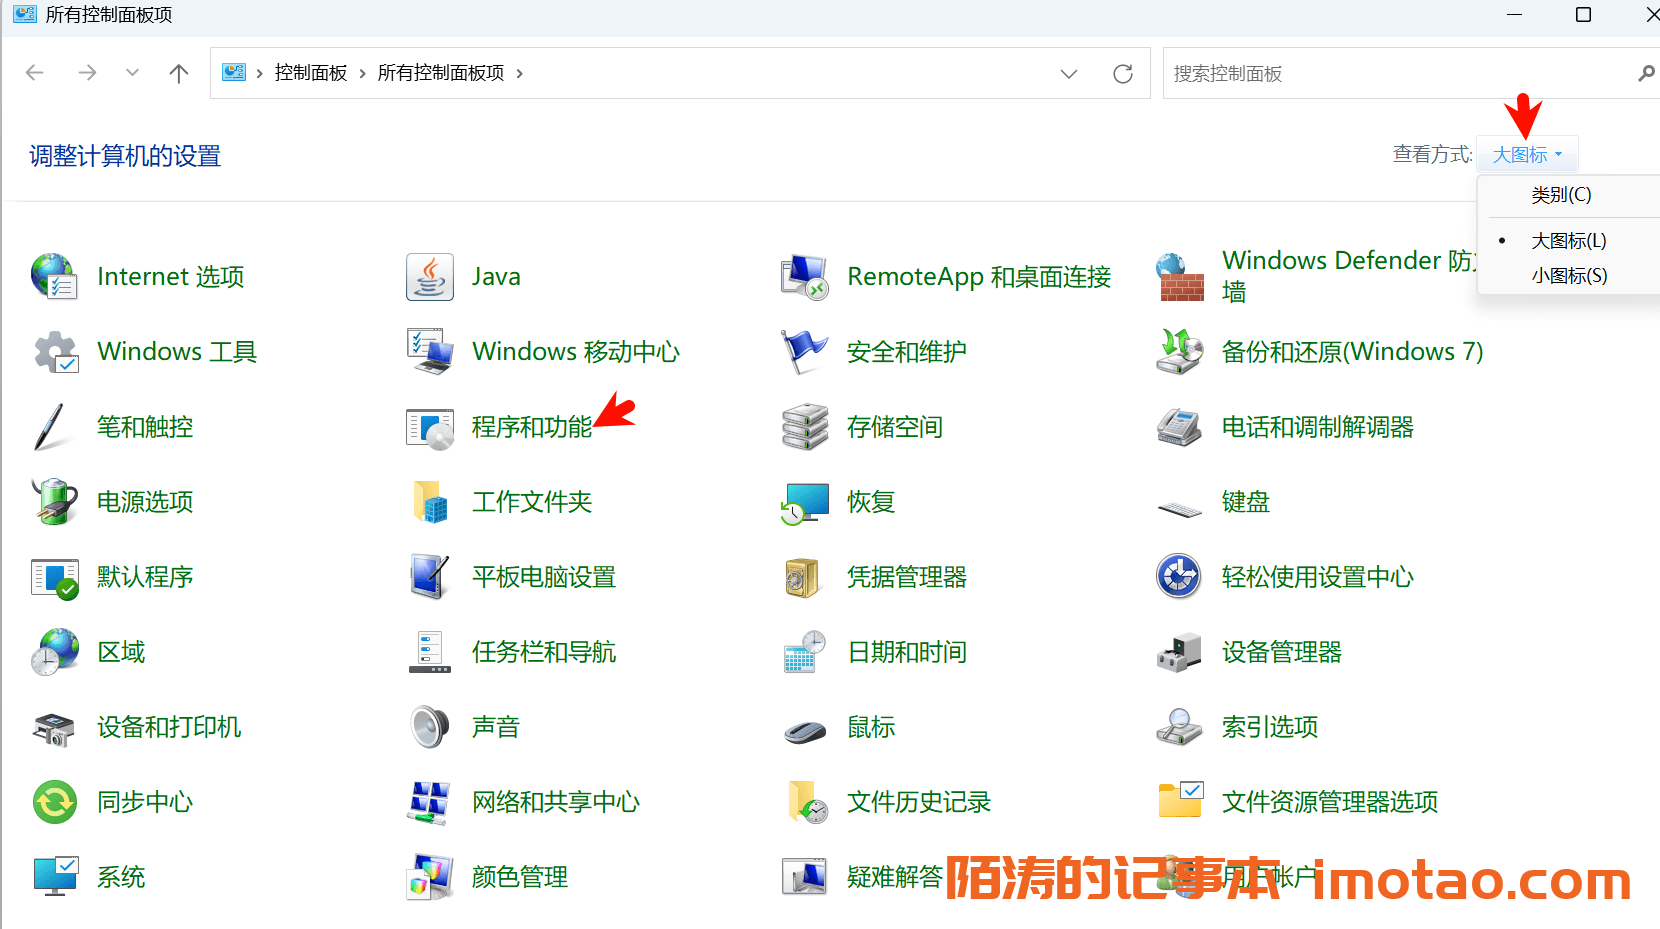This screenshot has height=929, width=1660.
Task: Click the Programs and Features (程序和功能) icon
Action: pos(430,428)
